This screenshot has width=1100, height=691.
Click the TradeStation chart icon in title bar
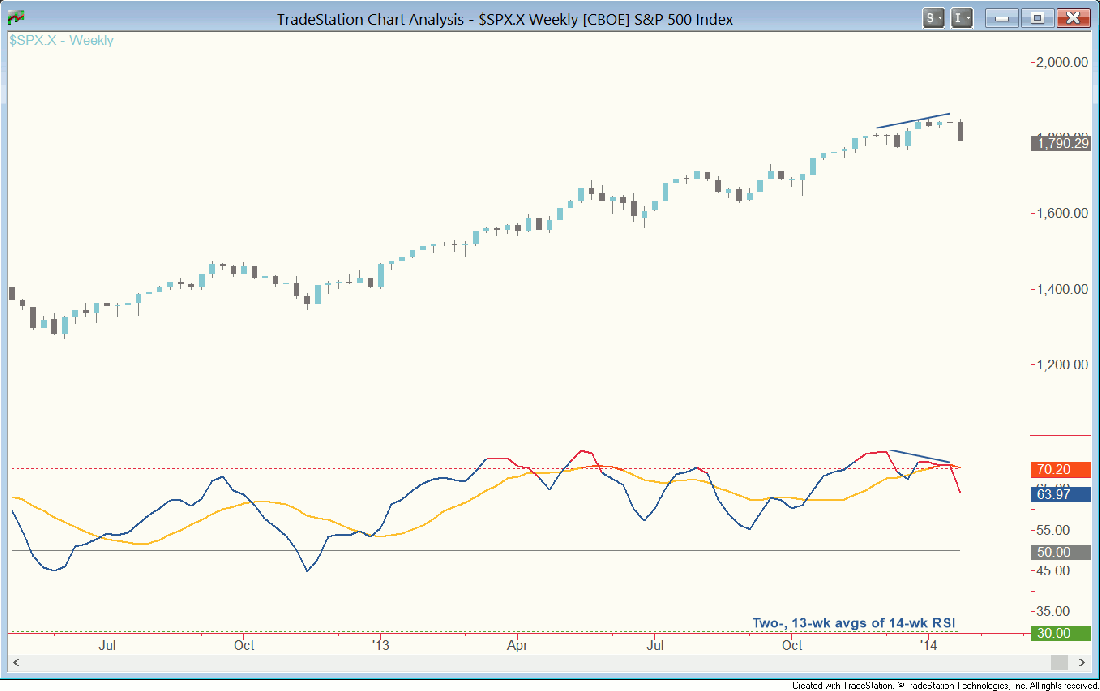[x=17, y=17]
